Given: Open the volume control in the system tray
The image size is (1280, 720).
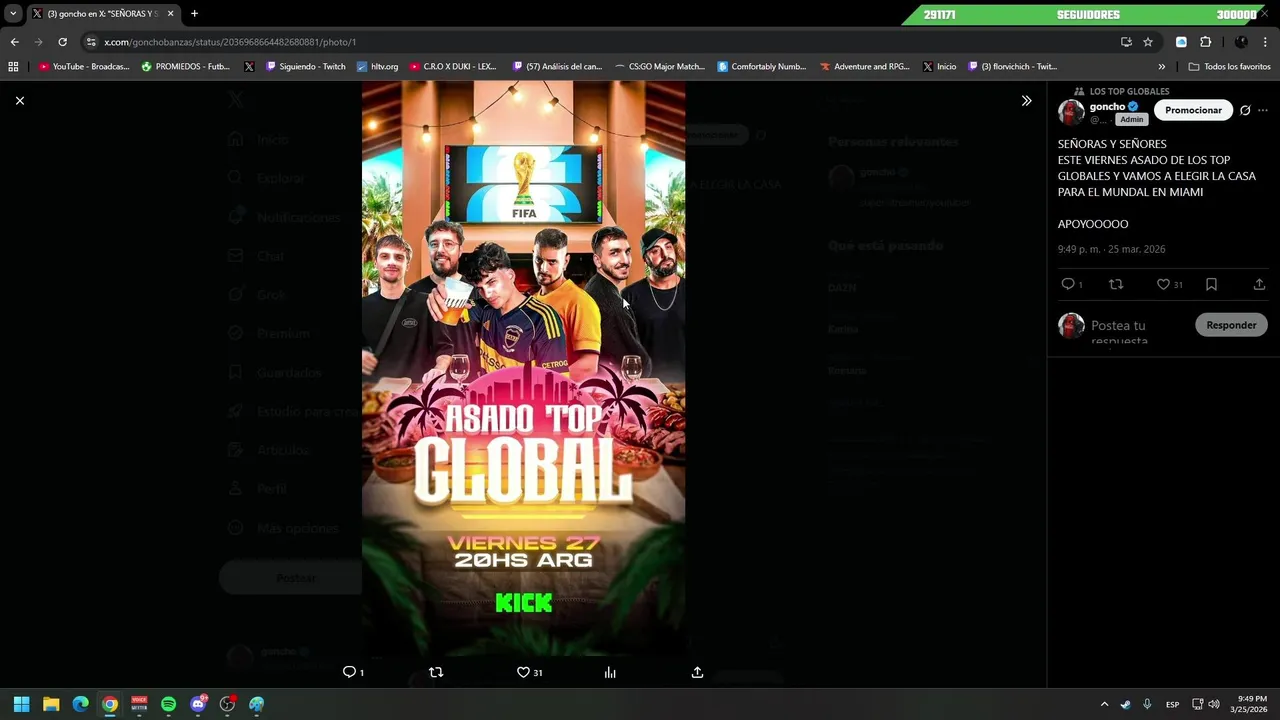Looking at the screenshot, I should tap(1213, 704).
